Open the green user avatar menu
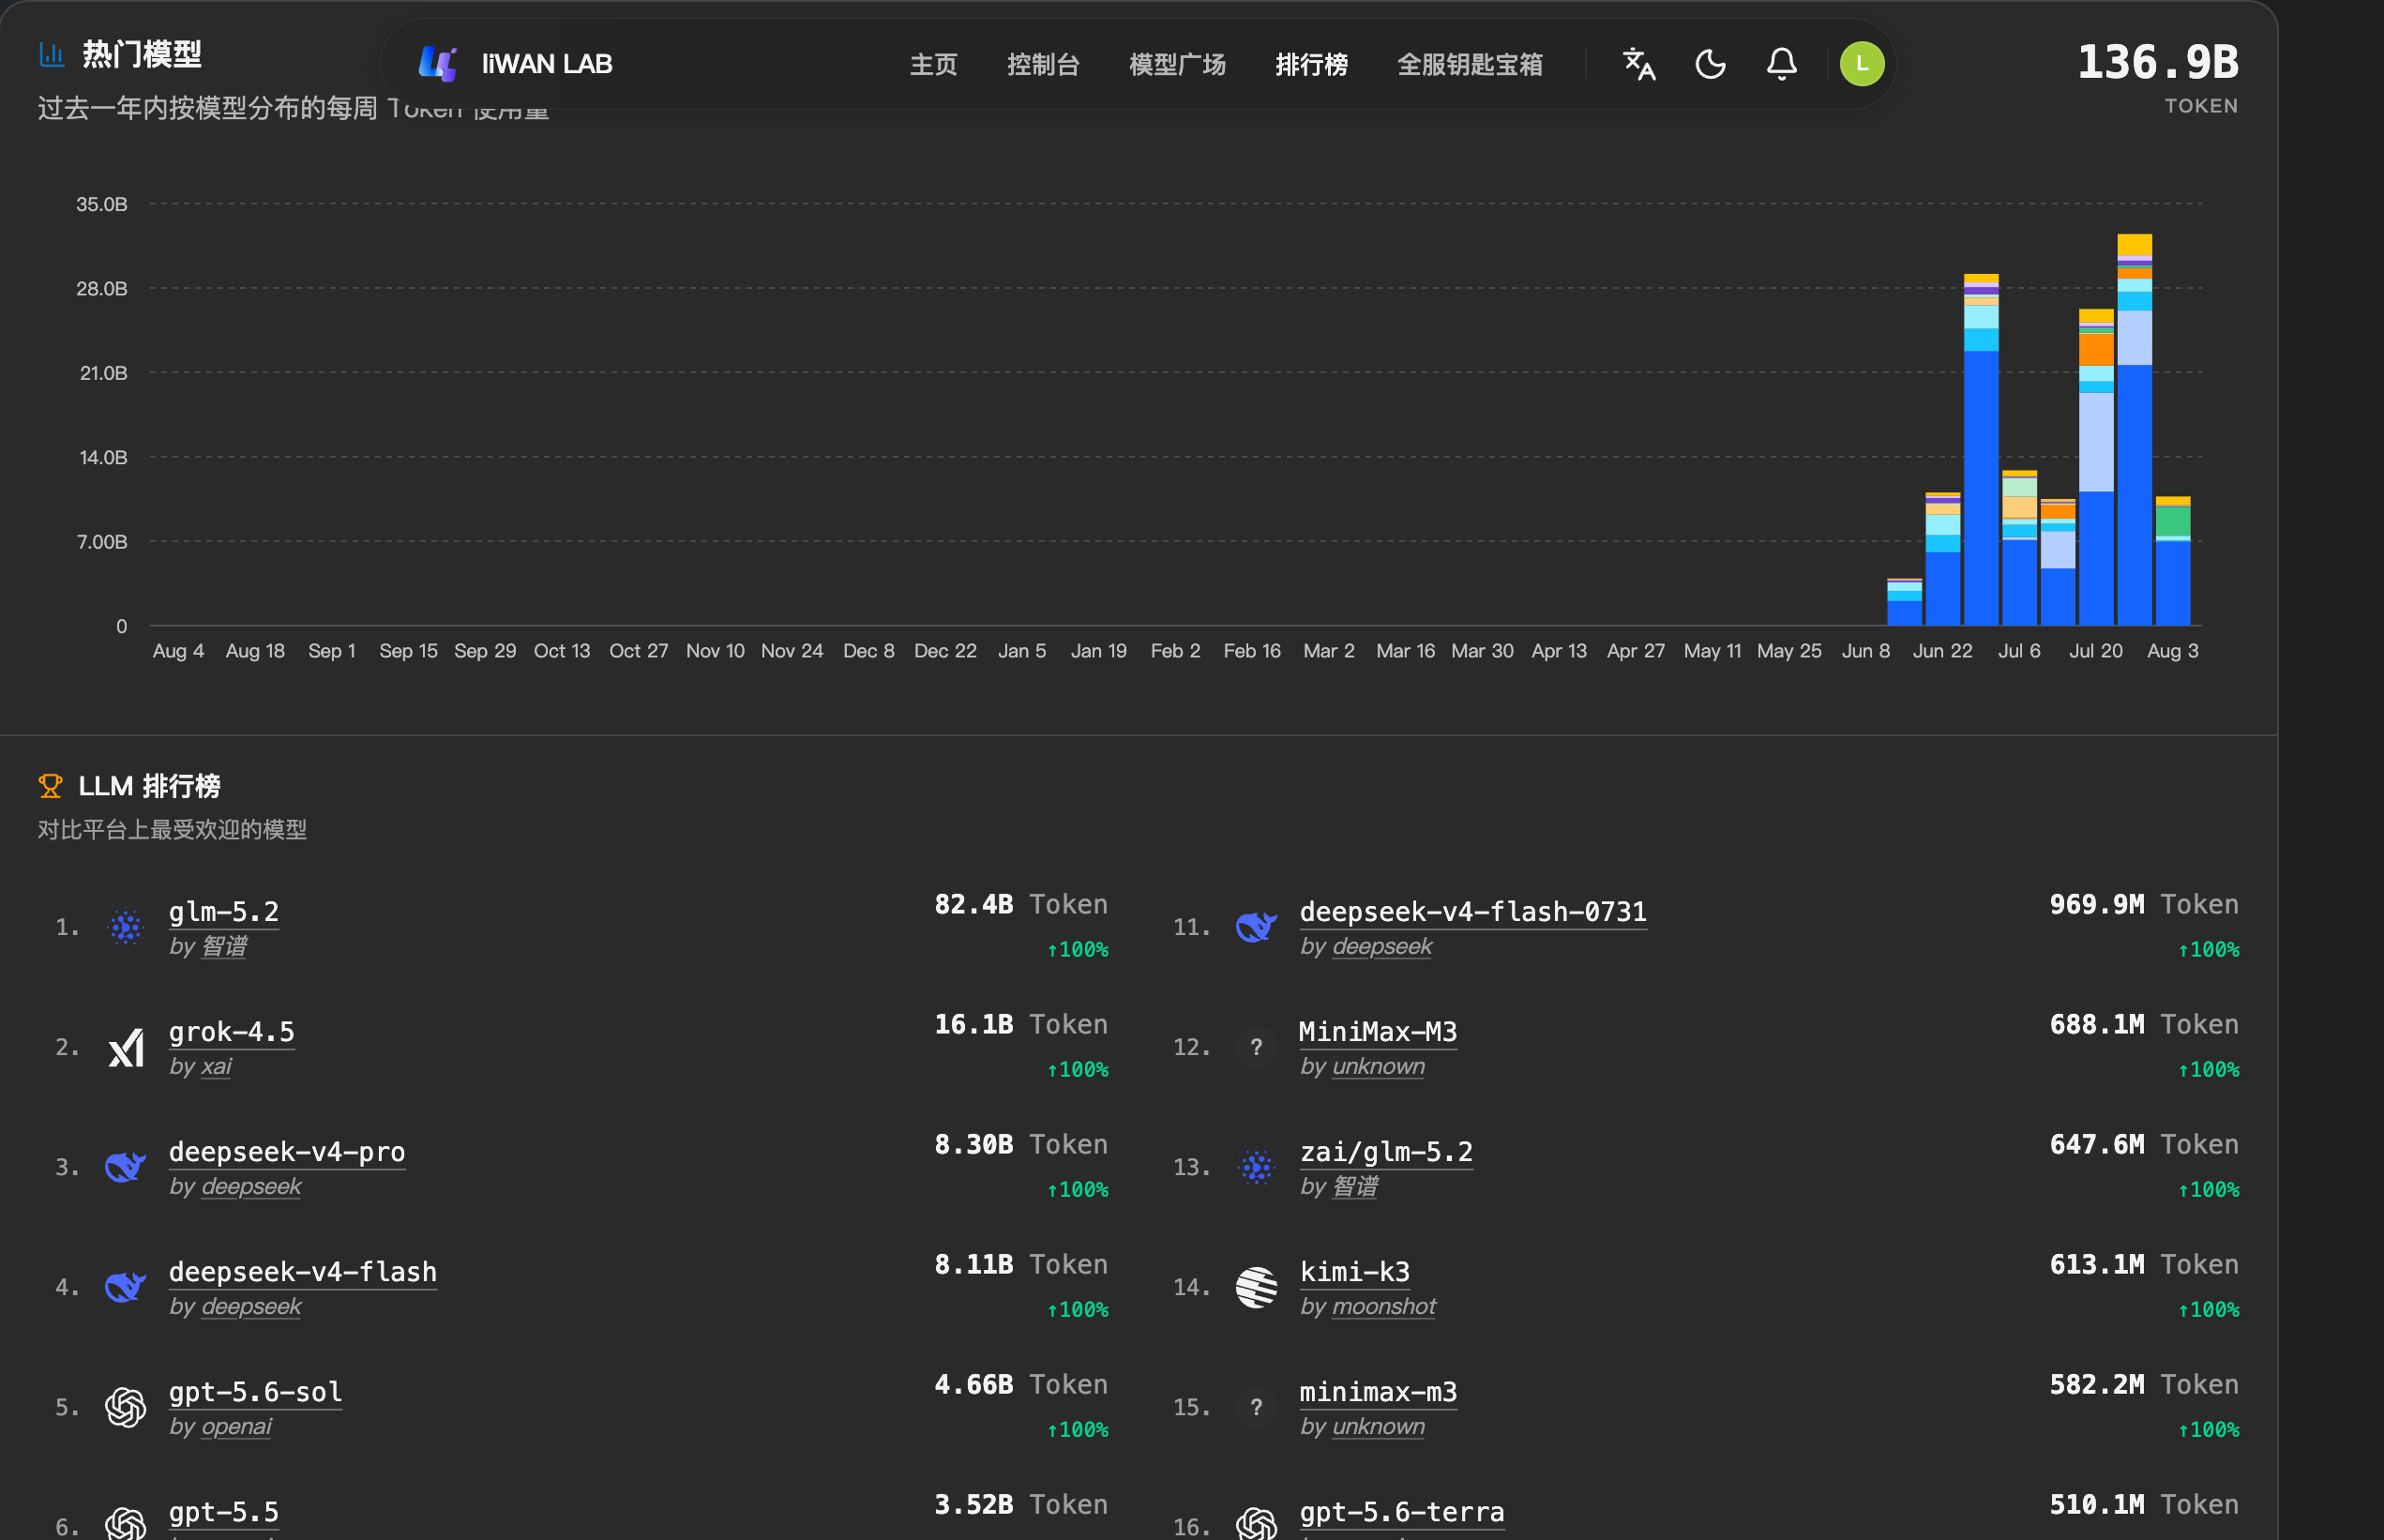Screen dimensions: 2384x1540 (x=1862, y=64)
